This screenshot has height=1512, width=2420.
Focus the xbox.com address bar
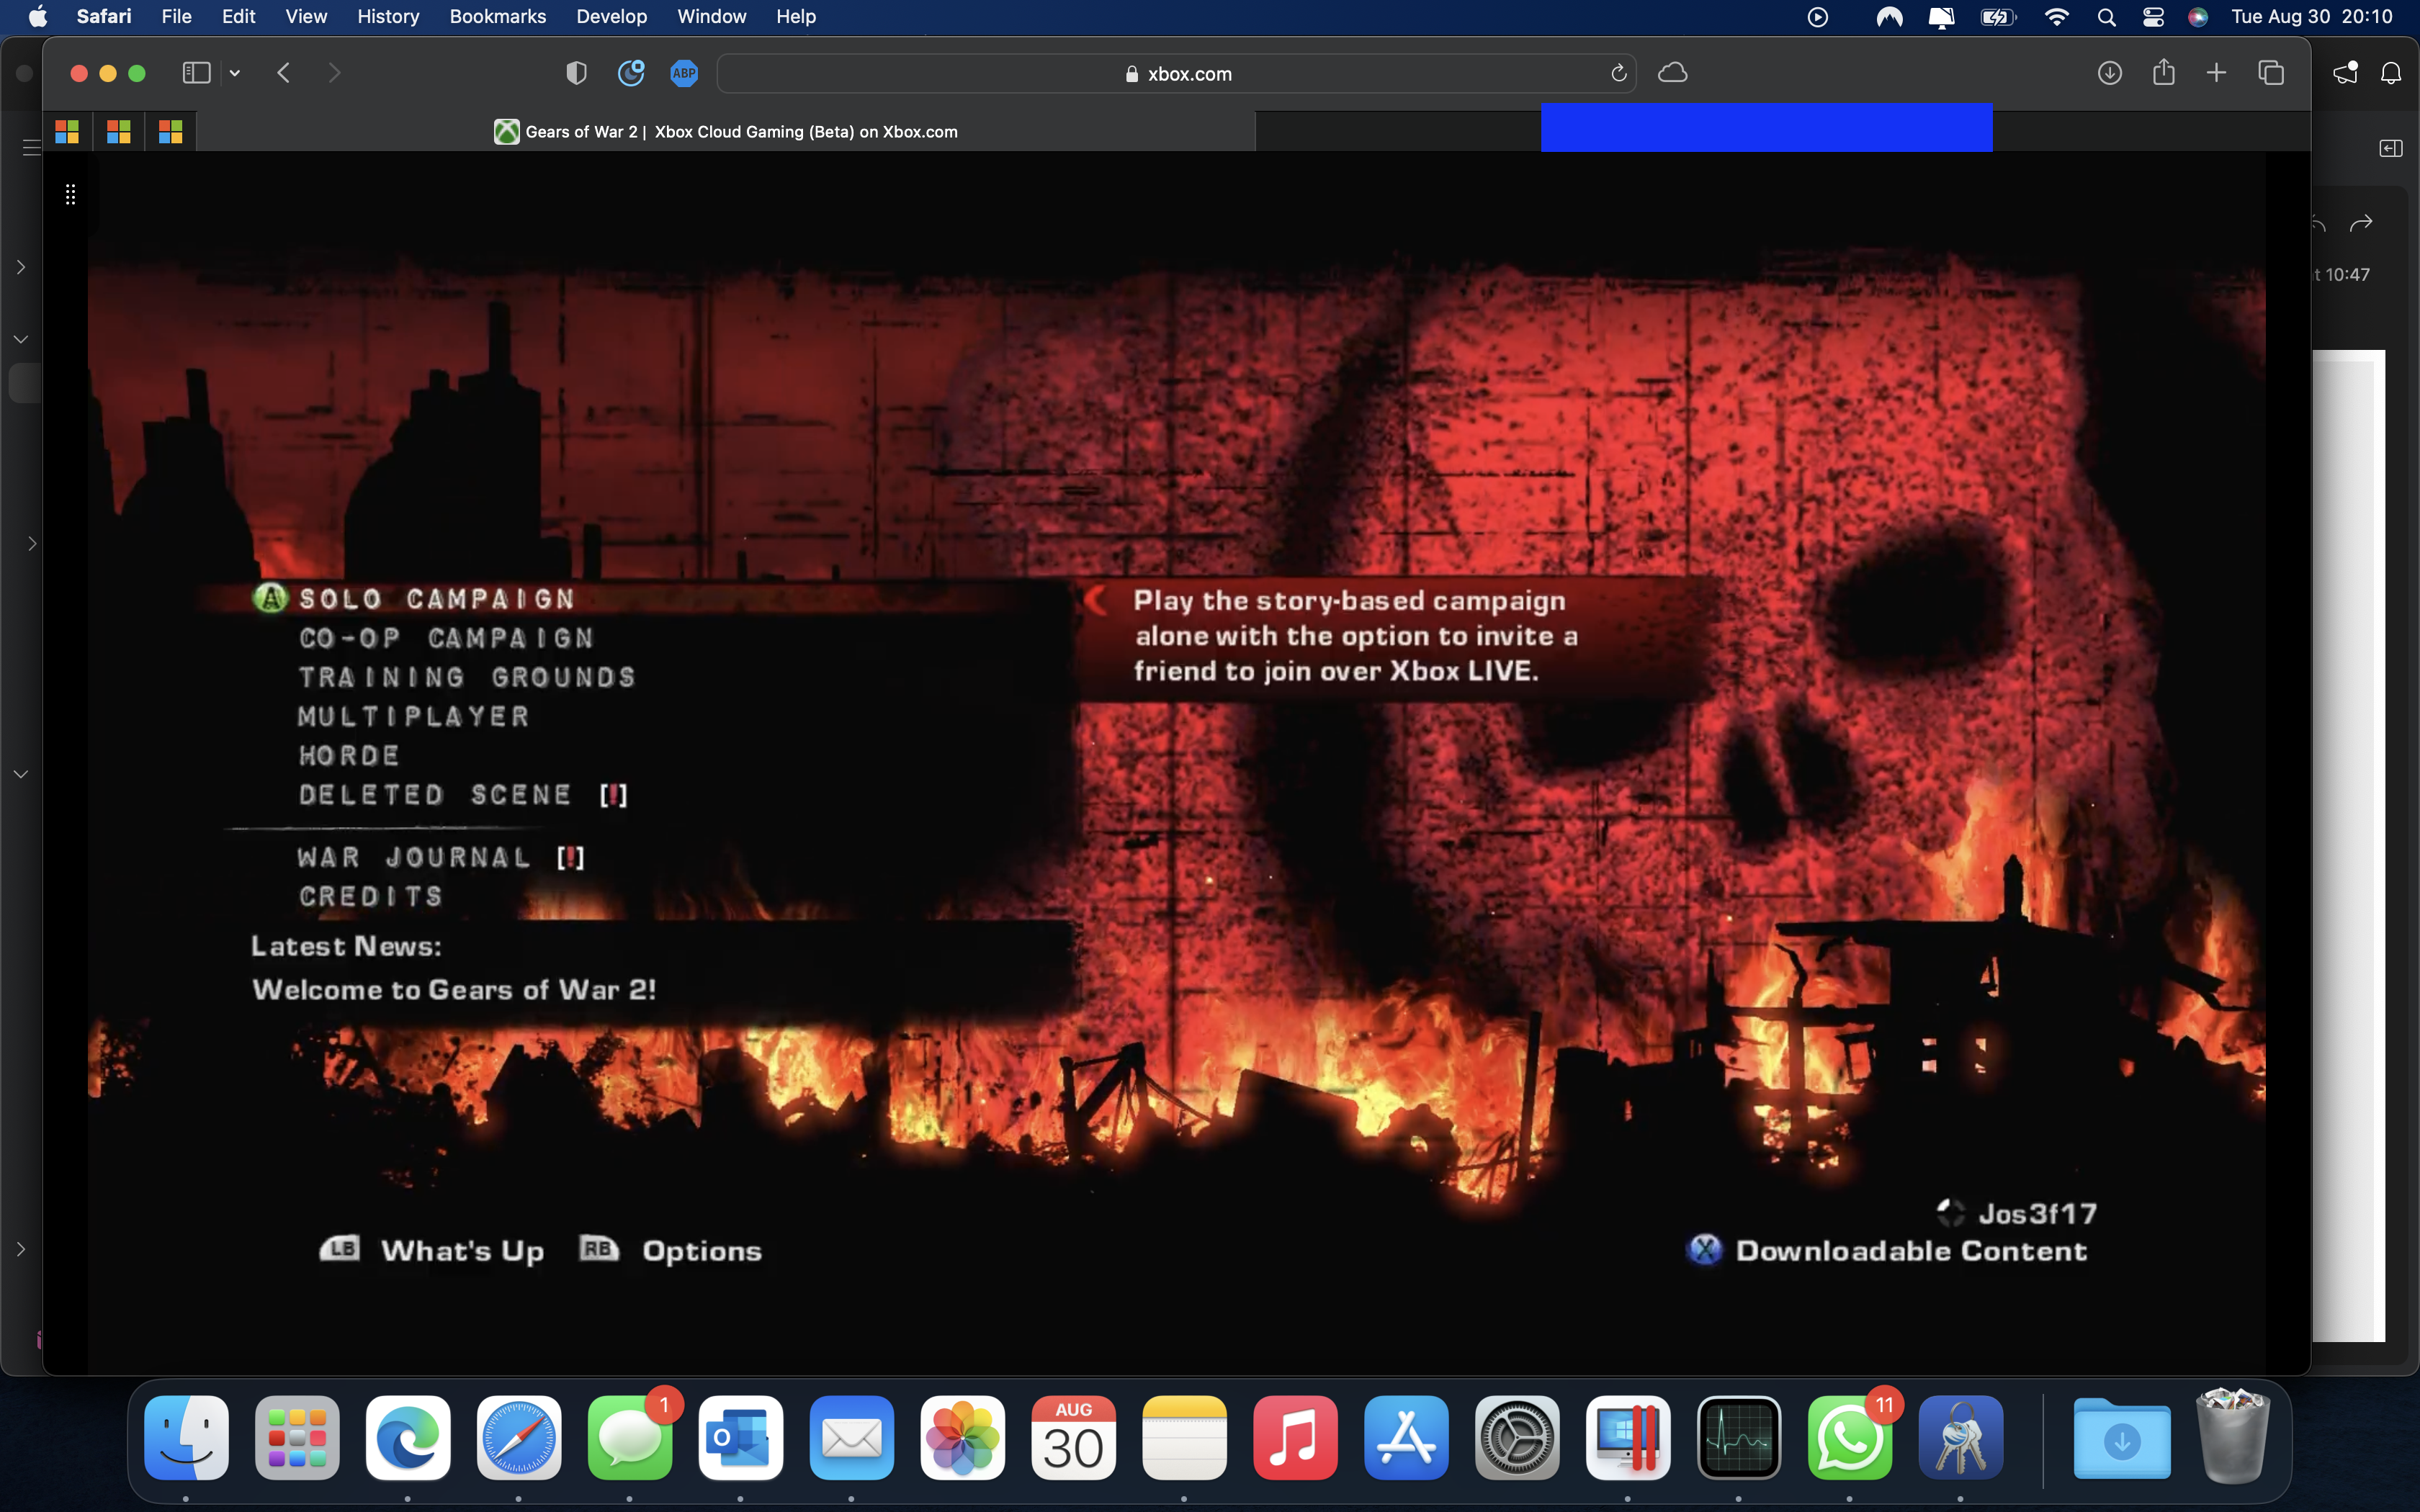click(x=1176, y=74)
